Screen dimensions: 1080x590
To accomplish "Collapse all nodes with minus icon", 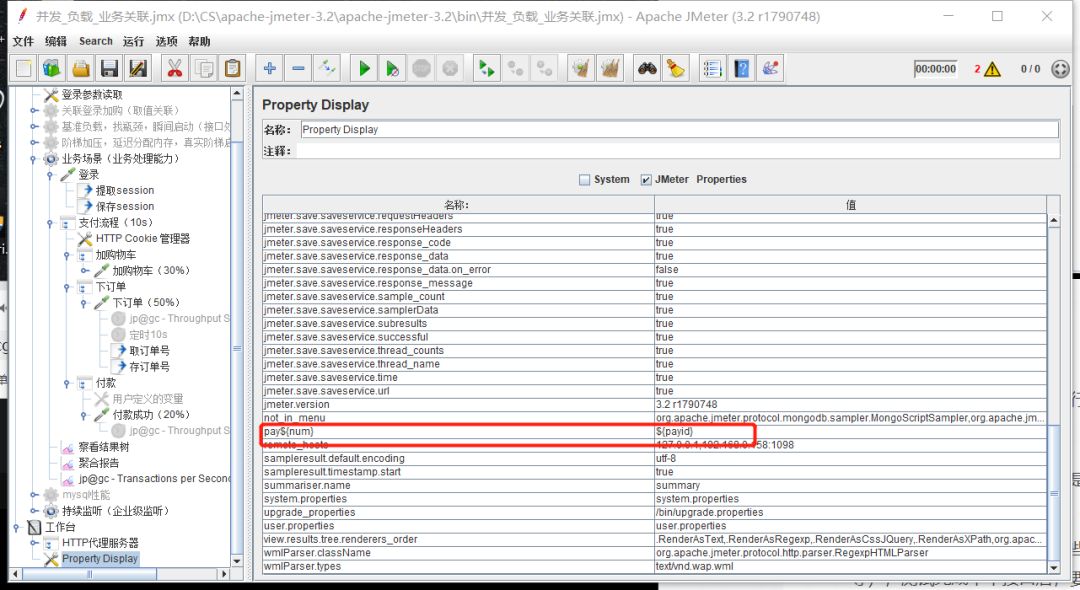I will point(298,68).
